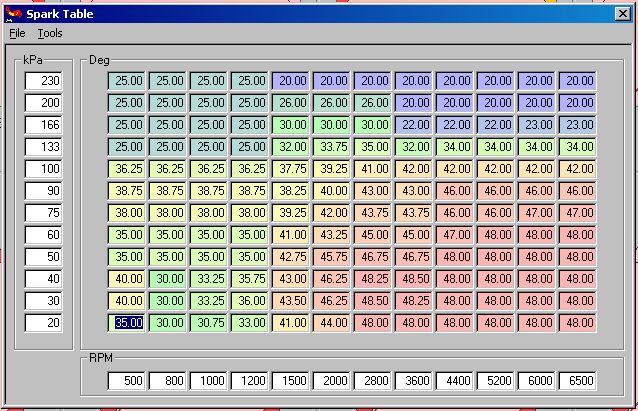Select the 37.75 degree cell
The image size is (638, 411).
coord(292,169)
